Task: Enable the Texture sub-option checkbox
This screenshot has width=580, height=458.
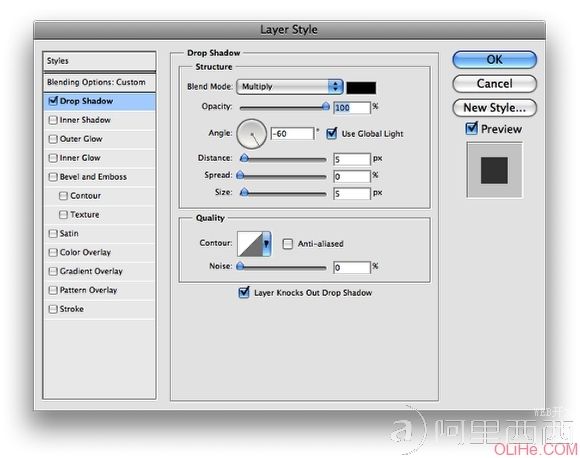Action: pos(63,214)
